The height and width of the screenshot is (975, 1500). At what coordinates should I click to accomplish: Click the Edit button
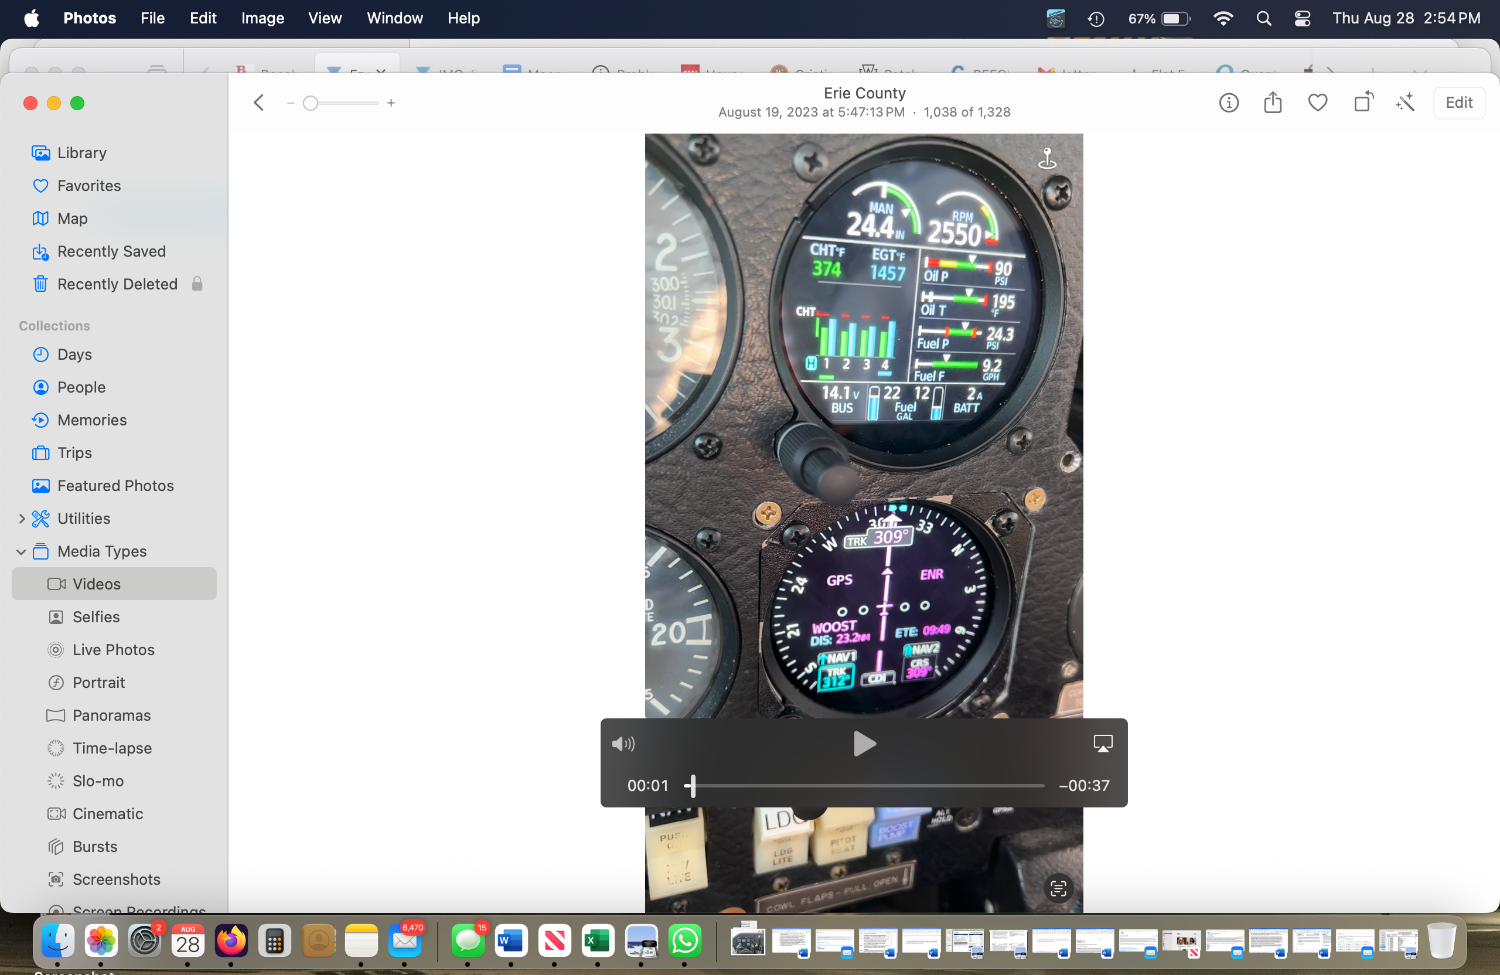pos(1459,103)
